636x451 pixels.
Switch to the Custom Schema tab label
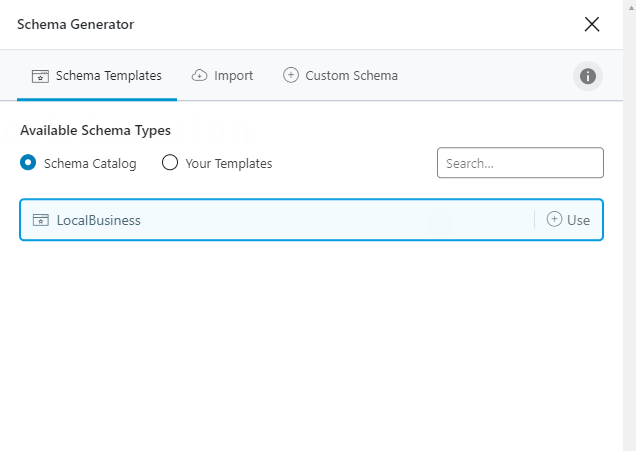351,76
